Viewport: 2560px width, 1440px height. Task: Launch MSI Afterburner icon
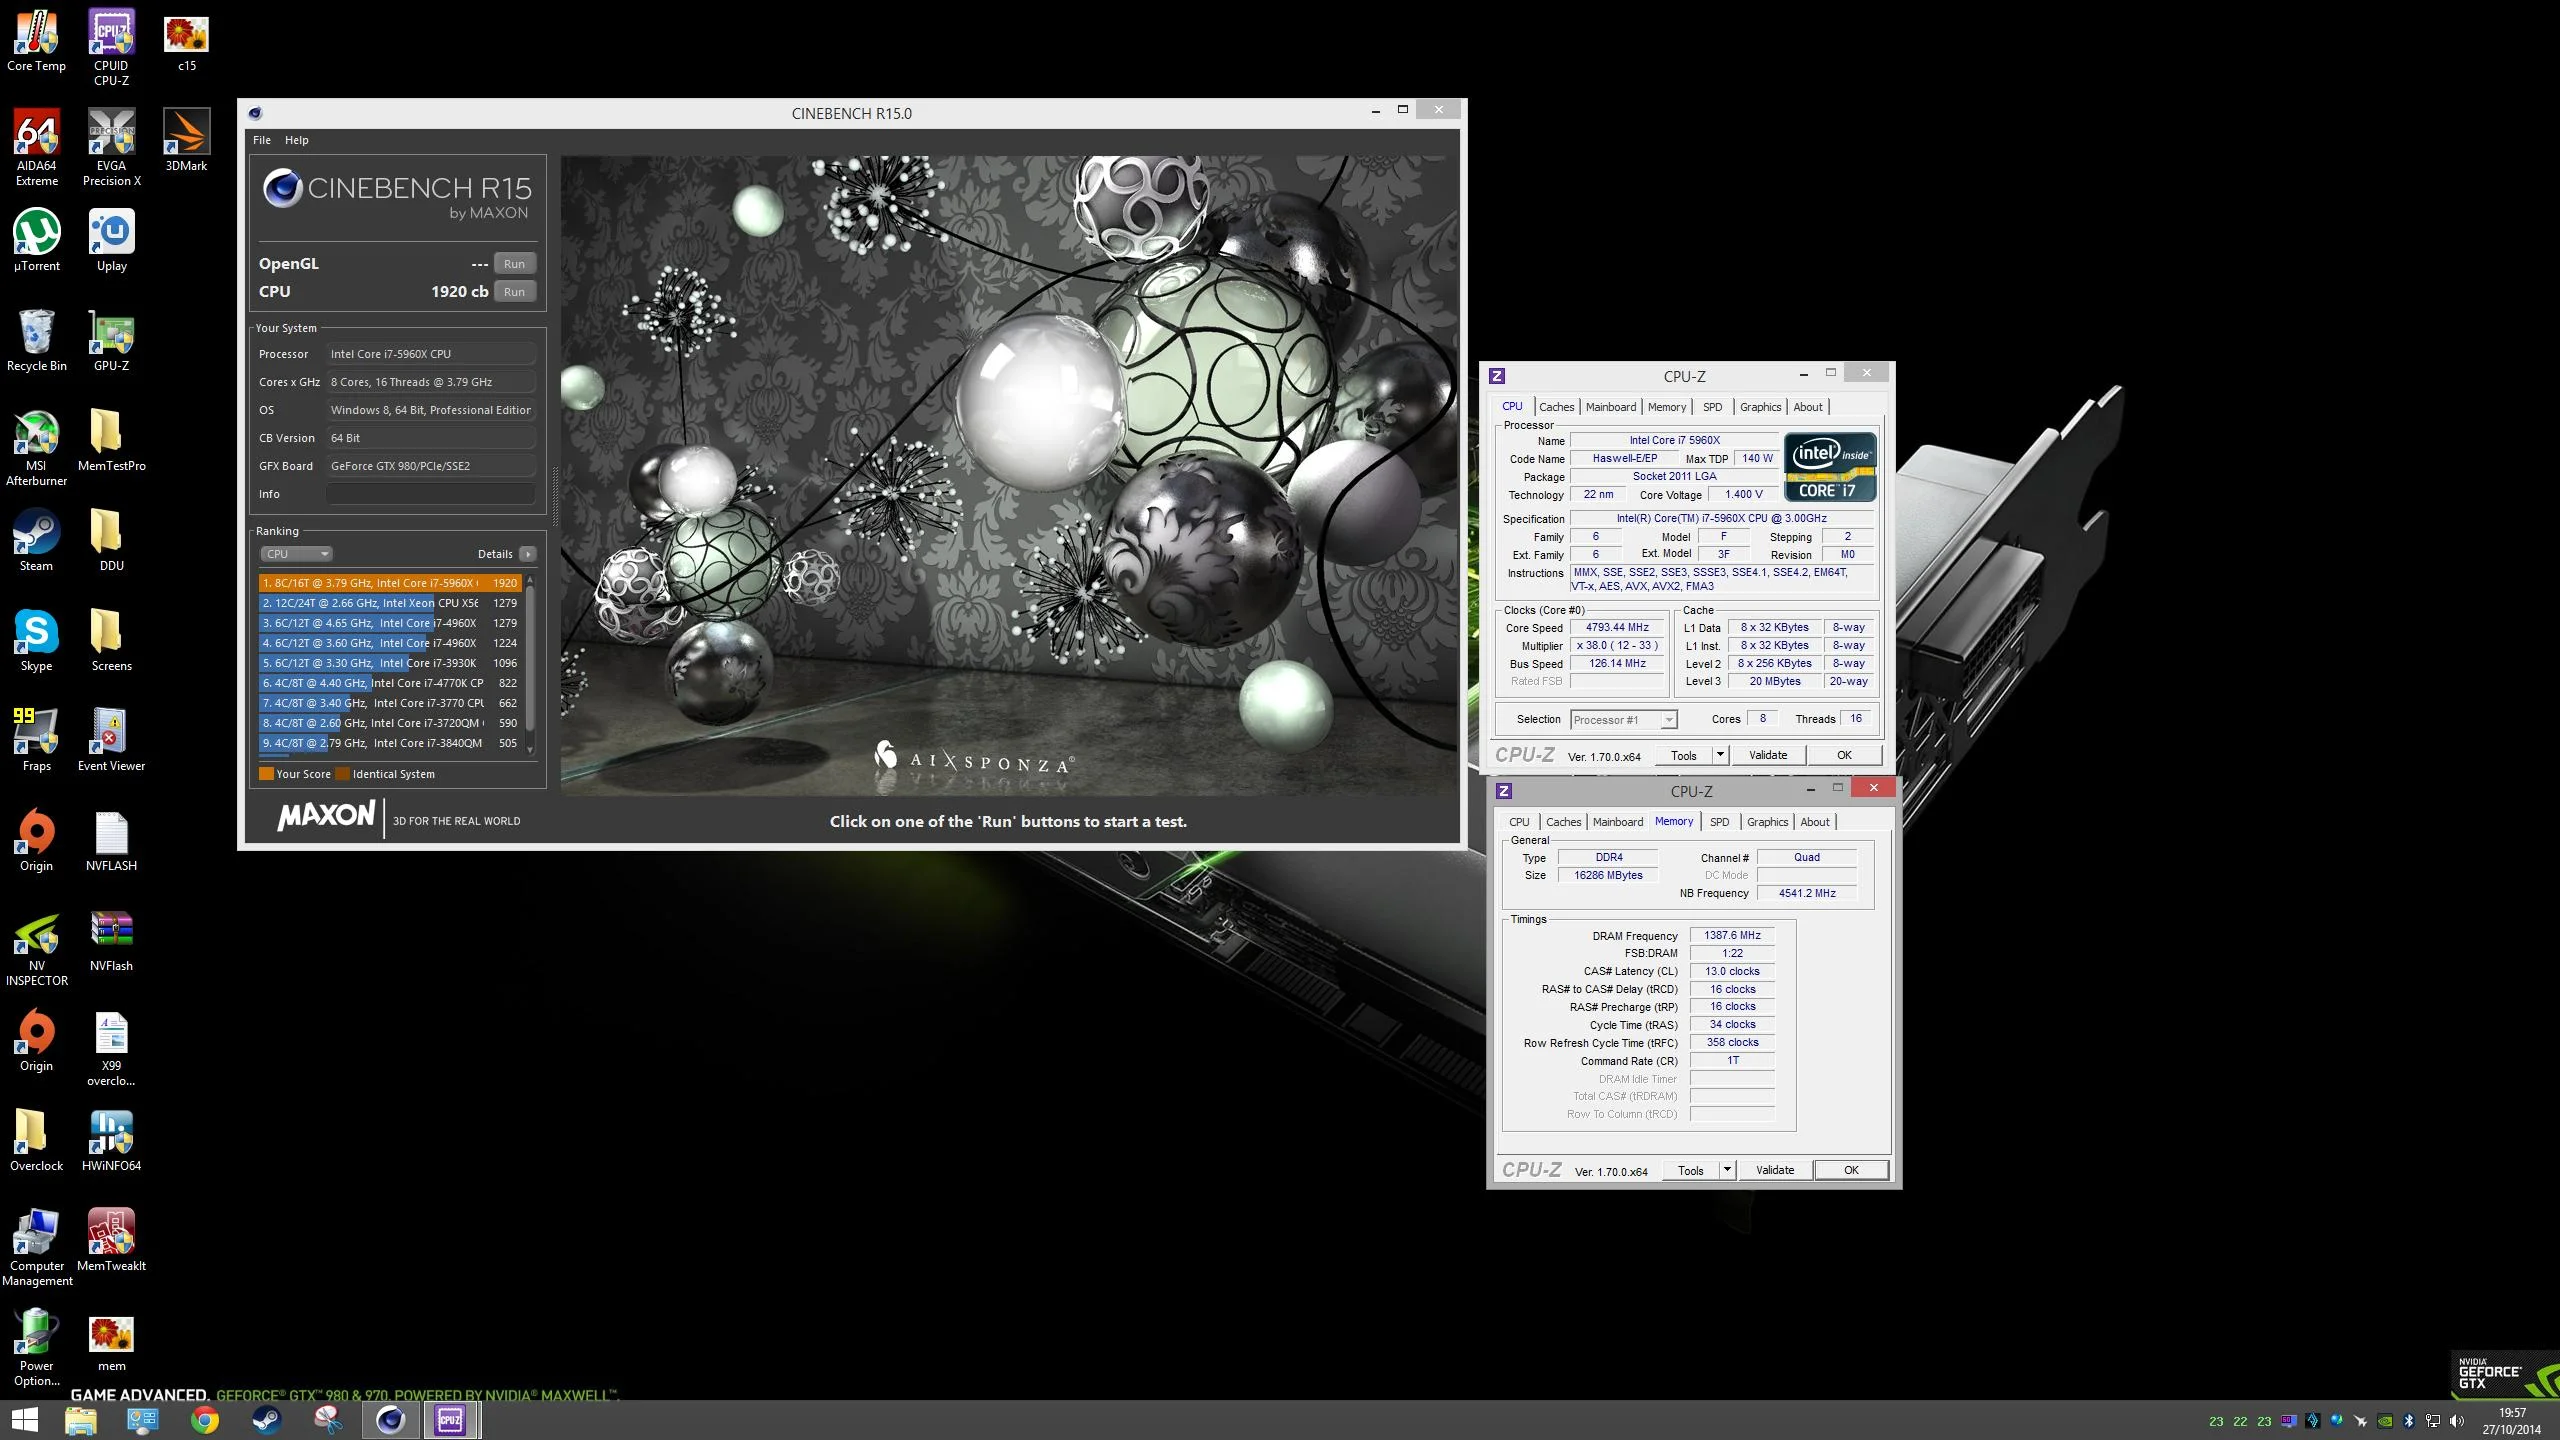pyautogui.click(x=36, y=447)
